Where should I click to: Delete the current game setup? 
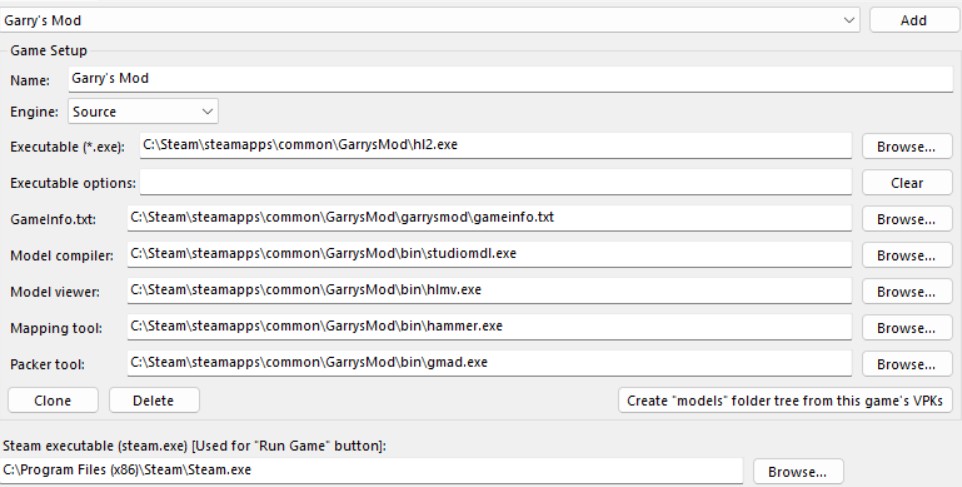pyautogui.click(x=154, y=401)
